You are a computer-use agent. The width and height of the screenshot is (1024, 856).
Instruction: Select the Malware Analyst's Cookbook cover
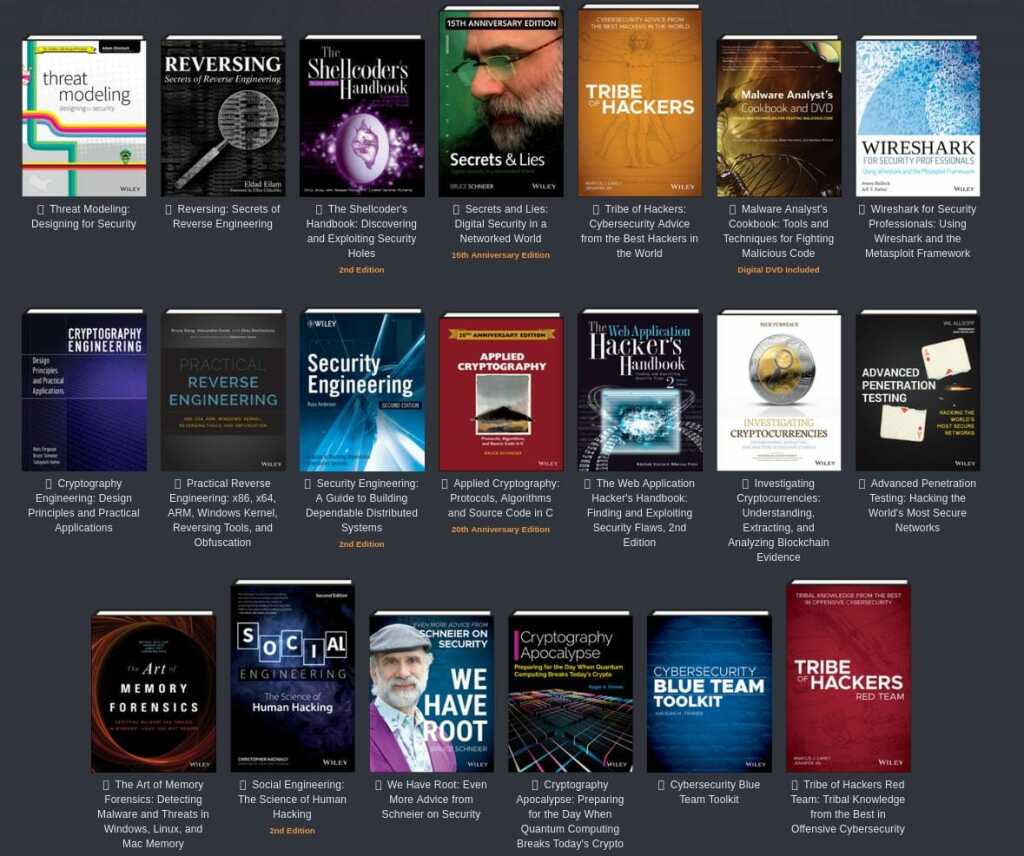[x=779, y=117]
